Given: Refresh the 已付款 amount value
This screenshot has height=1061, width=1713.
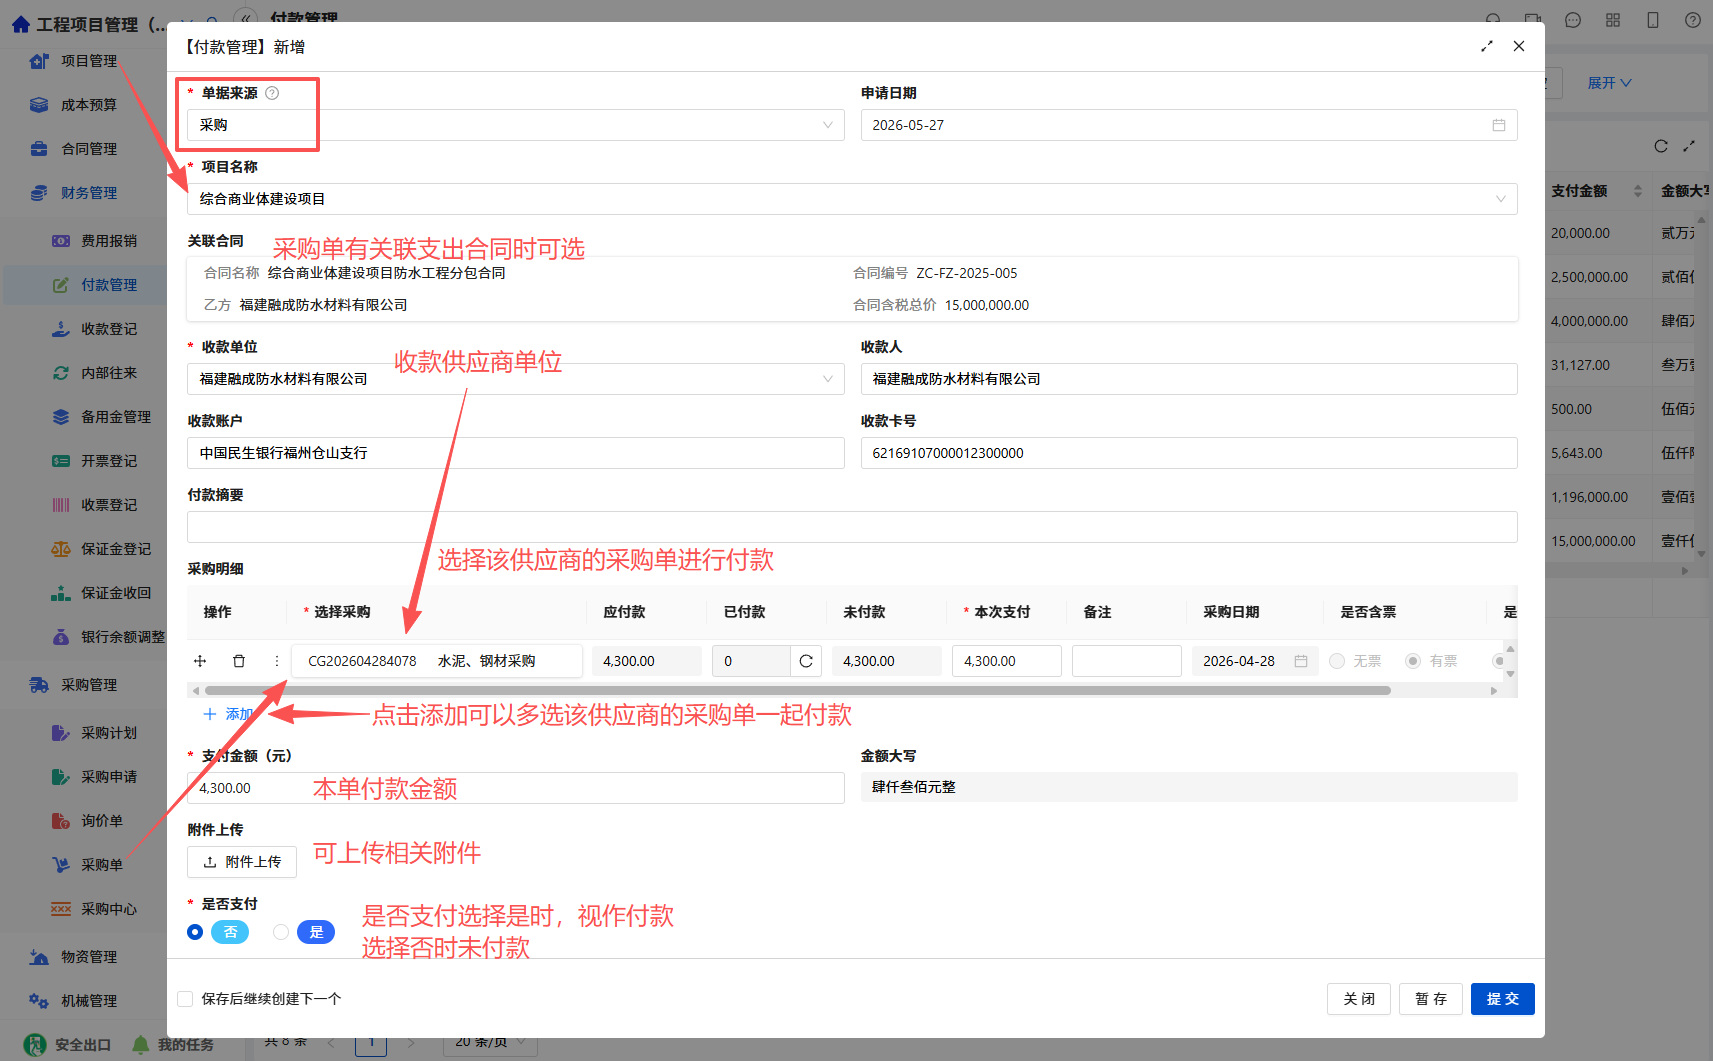Looking at the screenshot, I should click(x=806, y=661).
